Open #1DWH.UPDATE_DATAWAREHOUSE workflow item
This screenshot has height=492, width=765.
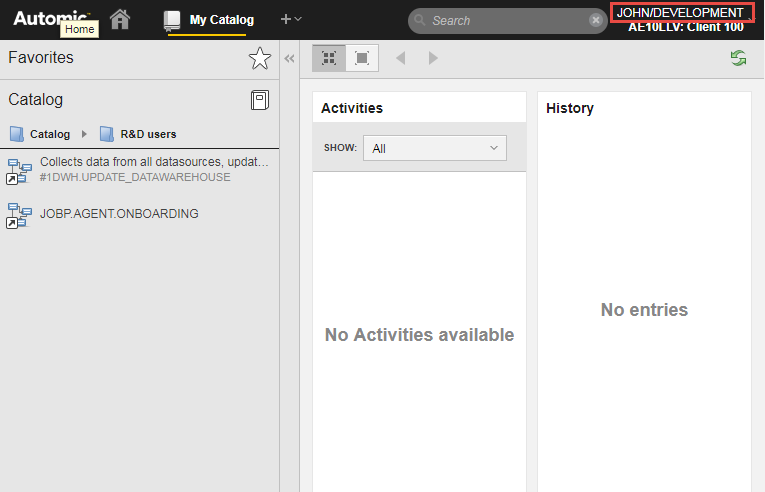[140, 169]
